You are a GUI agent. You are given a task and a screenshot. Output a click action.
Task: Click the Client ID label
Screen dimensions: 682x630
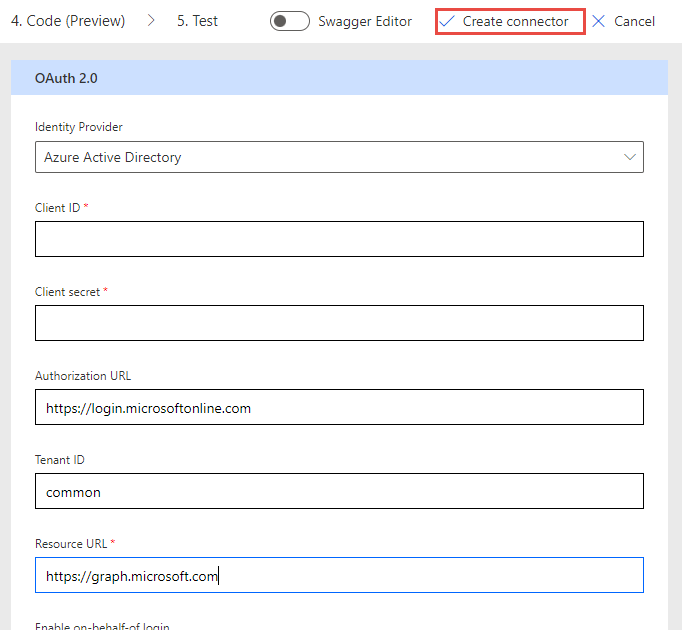57,208
